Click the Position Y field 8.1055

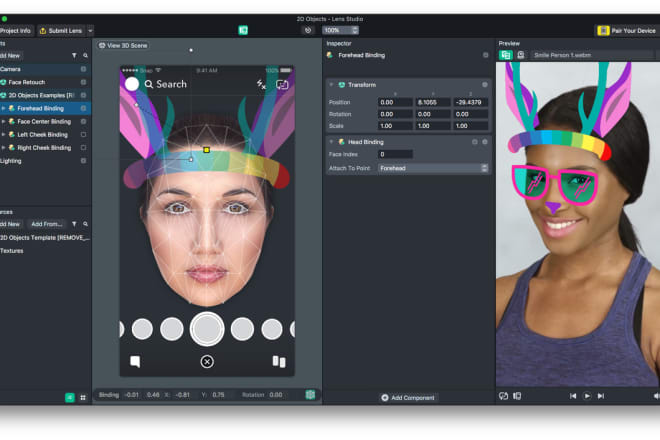point(433,102)
